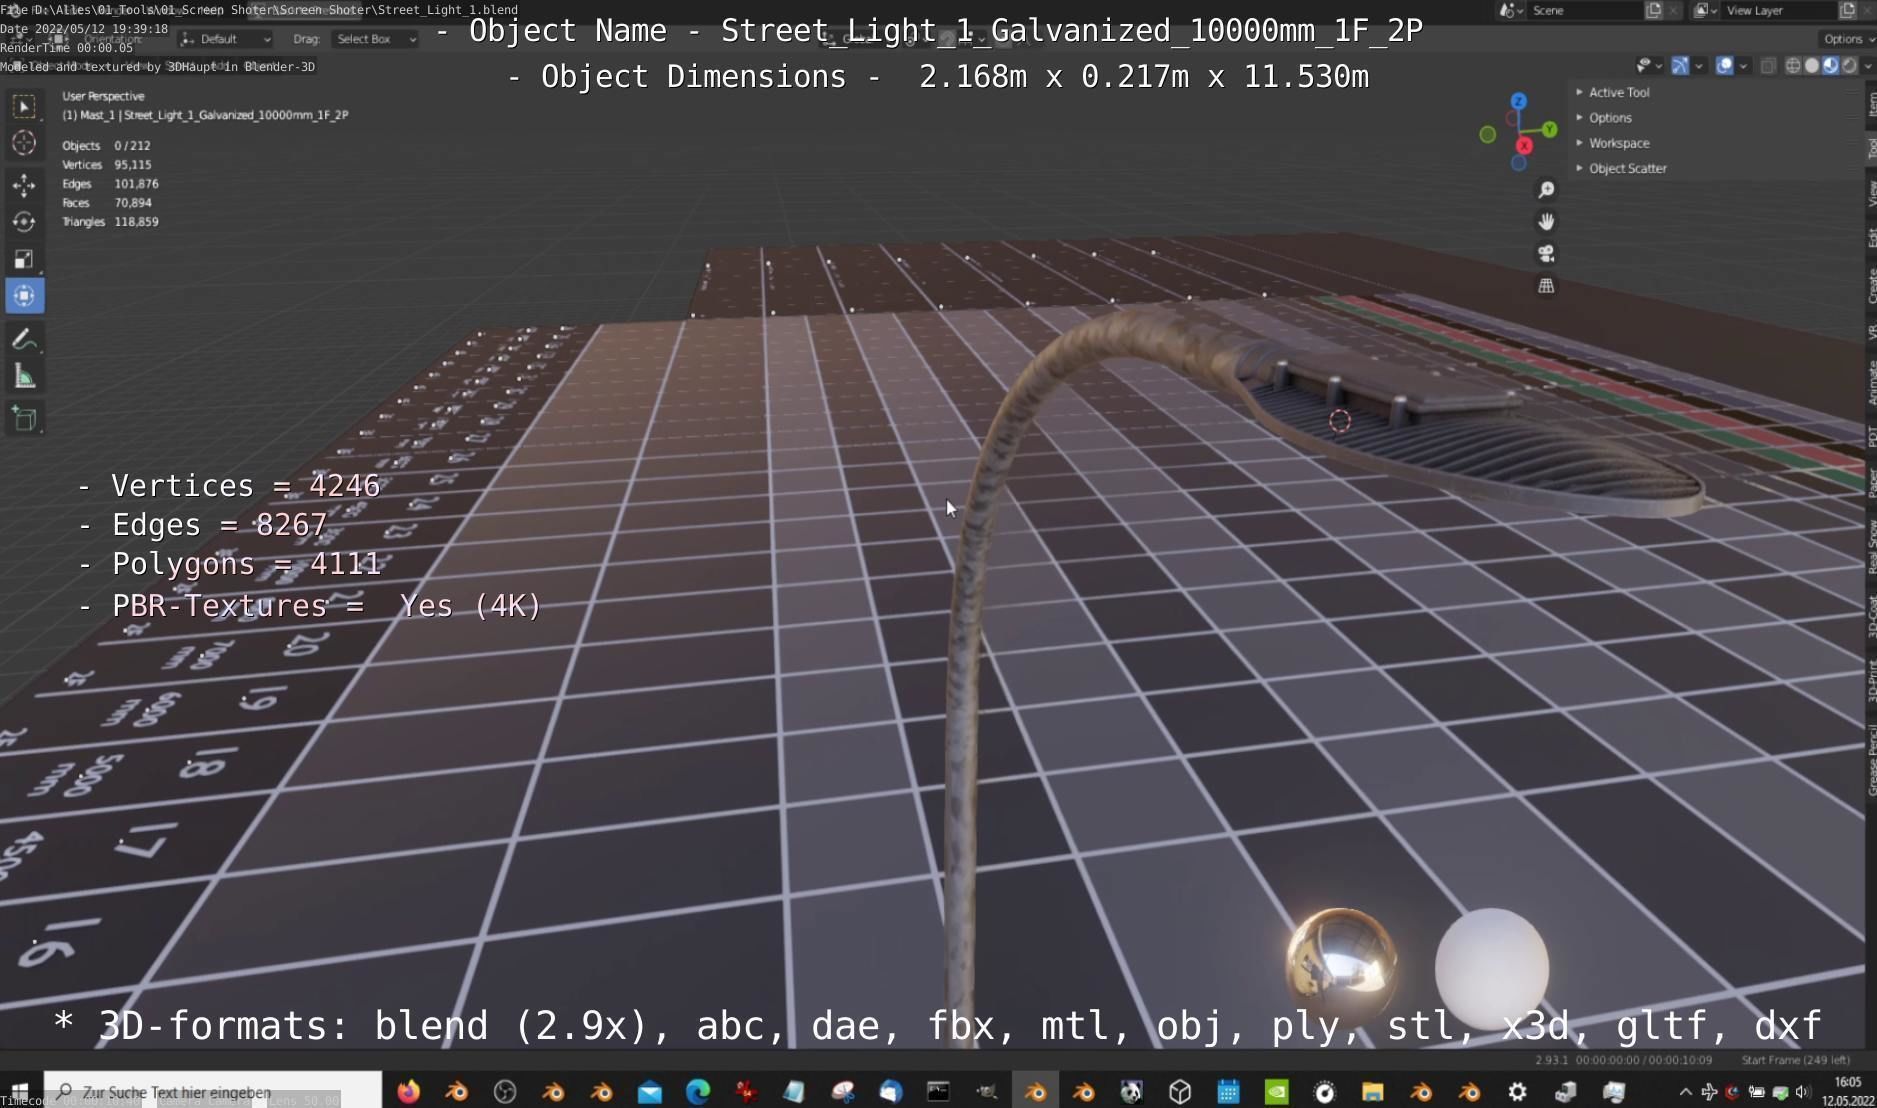Open Drag Select Box dropdown

[x=375, y=39]
